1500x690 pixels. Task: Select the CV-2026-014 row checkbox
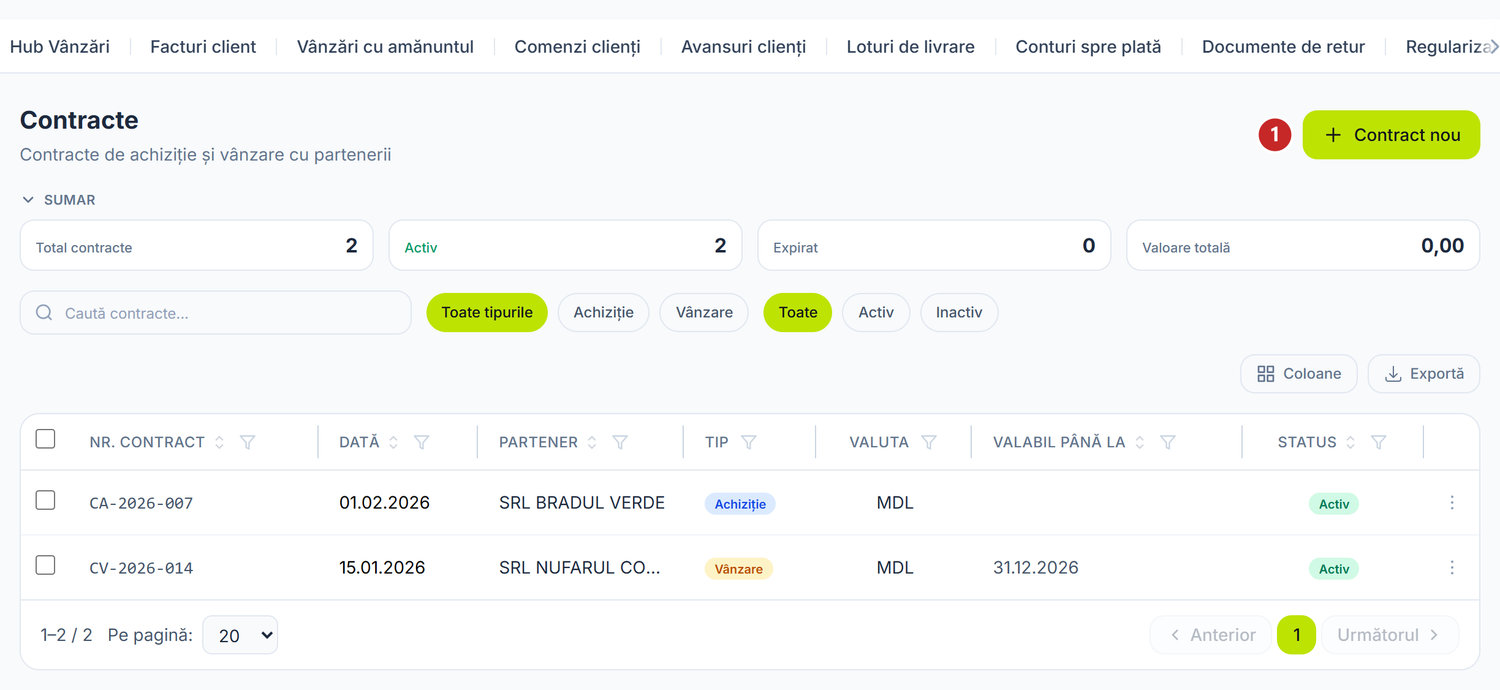[45, 565]
